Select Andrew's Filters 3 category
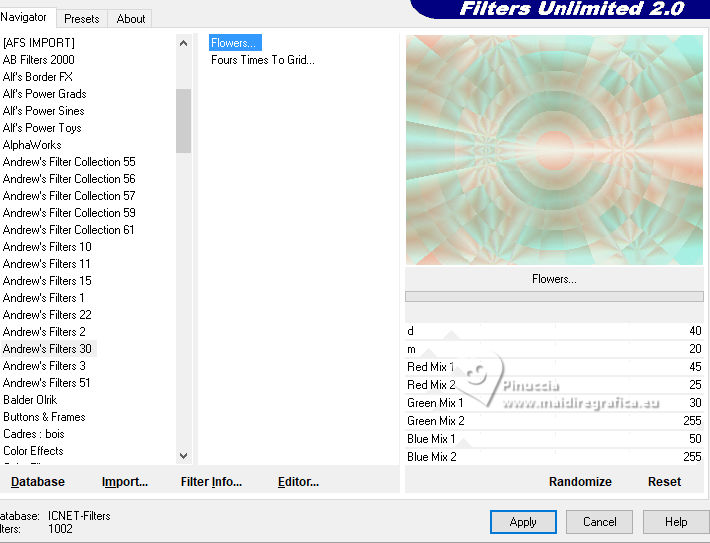This screenshot has width=710, height=543. [44, 365]
